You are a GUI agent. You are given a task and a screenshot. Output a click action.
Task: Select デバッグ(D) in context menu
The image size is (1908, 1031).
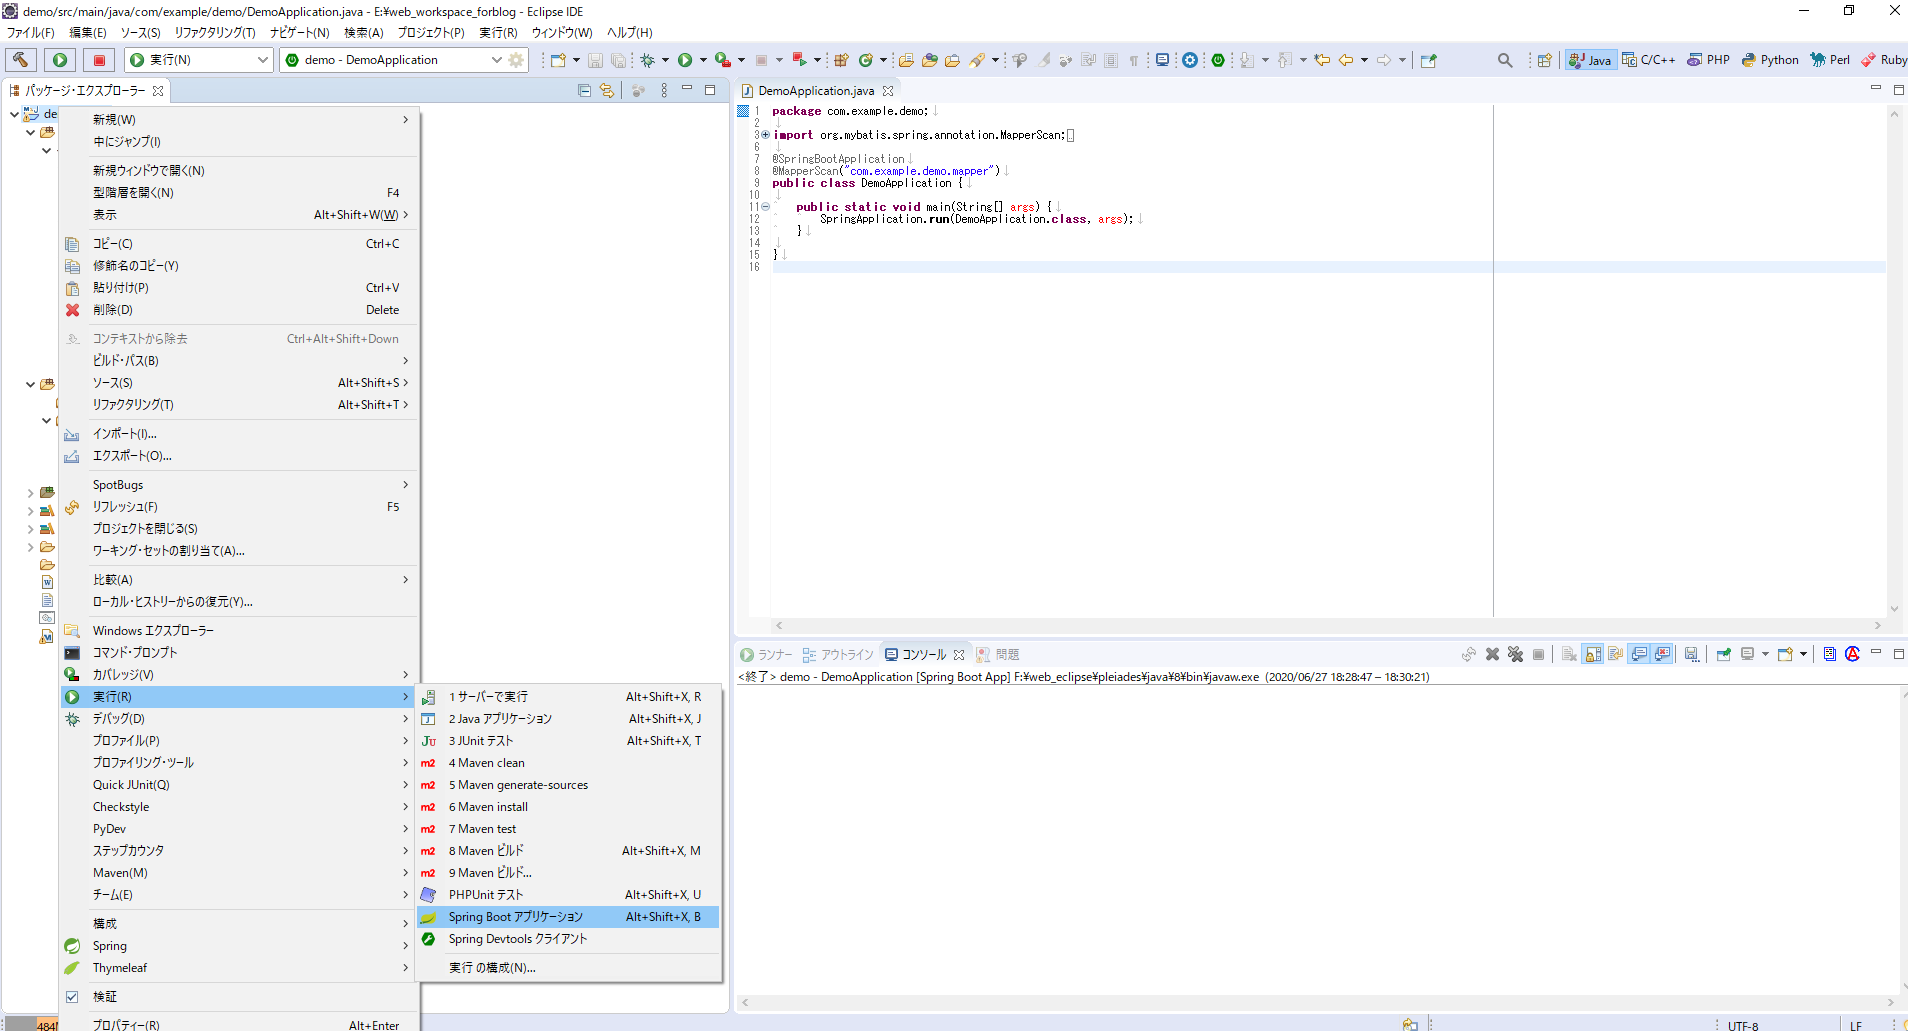click(x=239, y=719)
